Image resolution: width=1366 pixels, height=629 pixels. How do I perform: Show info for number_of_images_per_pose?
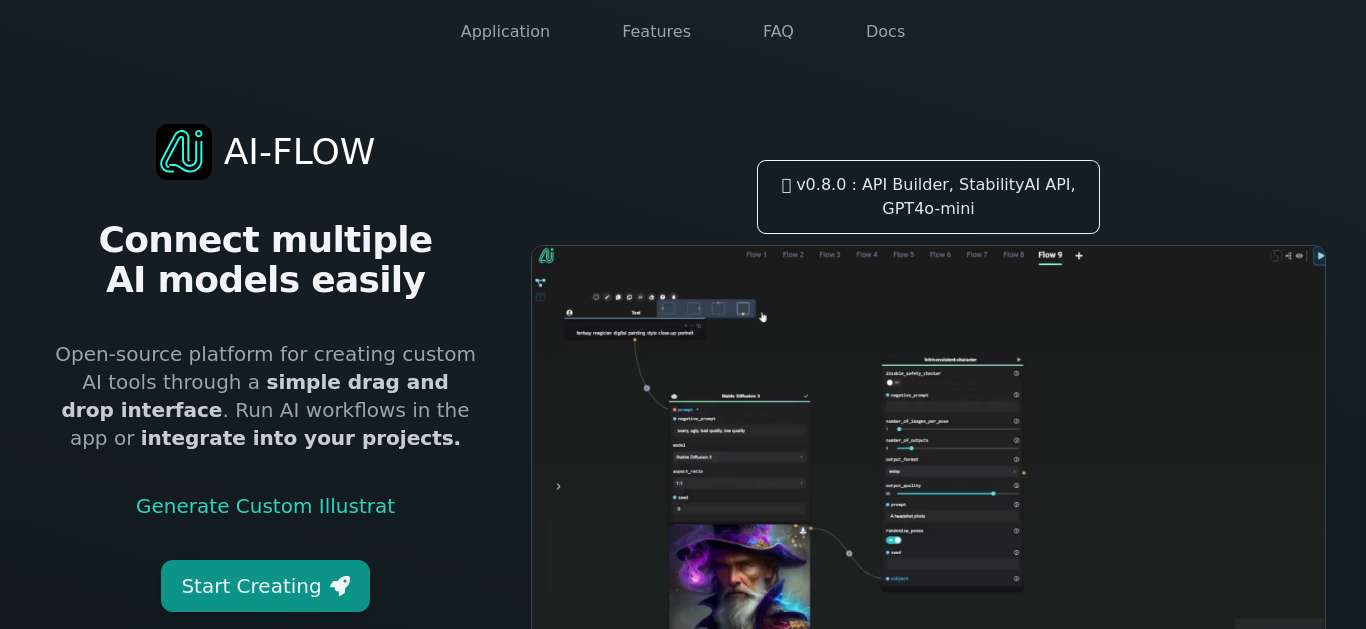[1016, 421]
